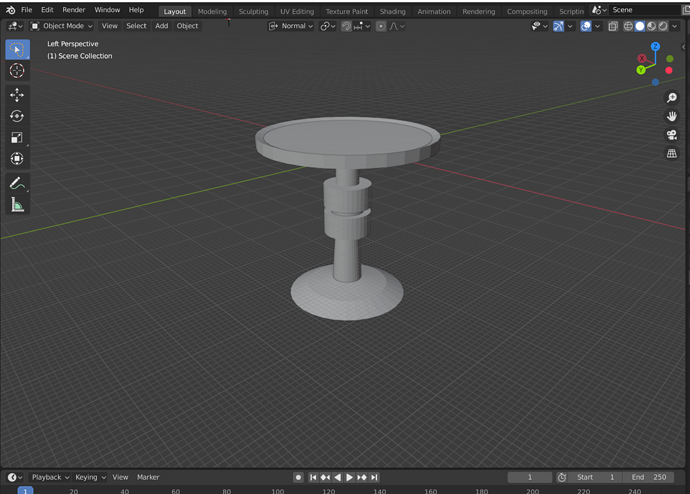This screenshot has height=494, width=690.
Task: Click the play animation button
Action: [x=349, y=477]
